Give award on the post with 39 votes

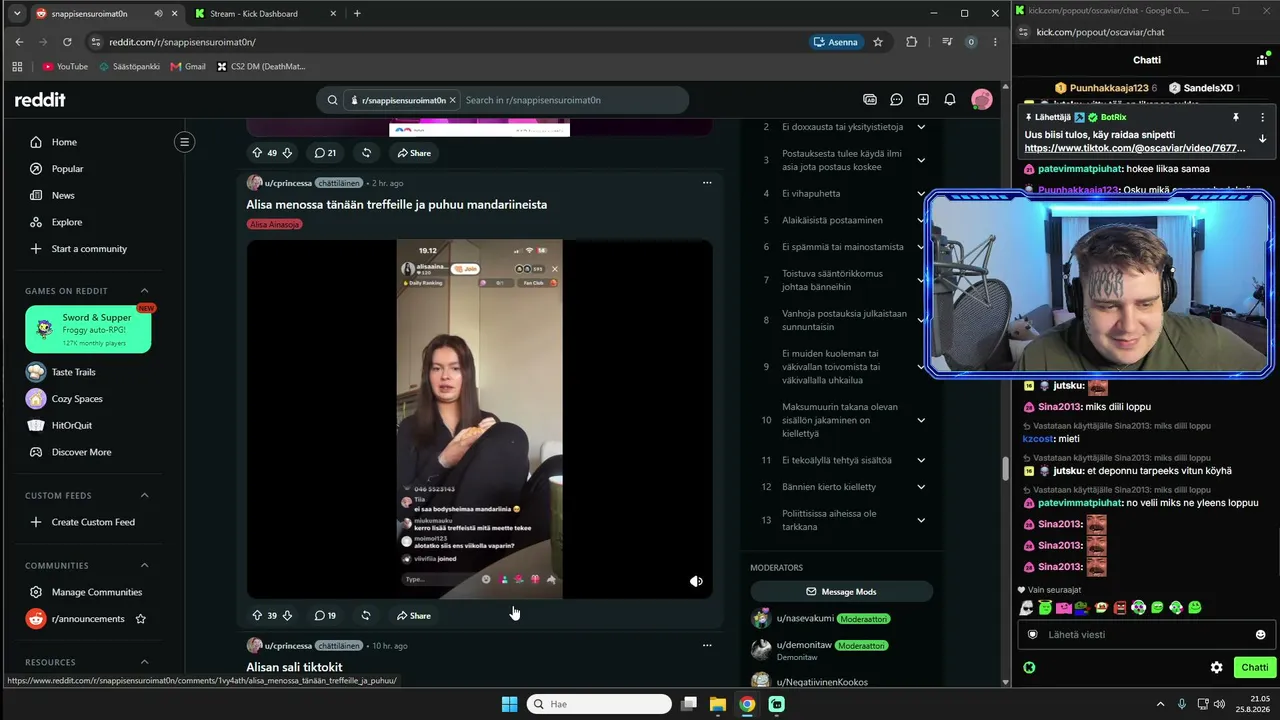[x=366, y=615]
